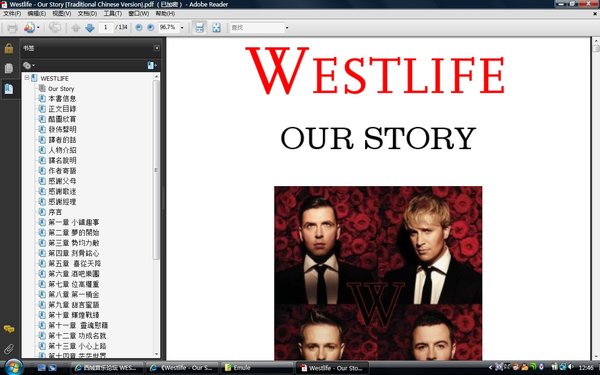The height and width of the screenshot is (375, 600).
Task: Open the bookmarks options gear menu
Action: click(x=28, y=65)
